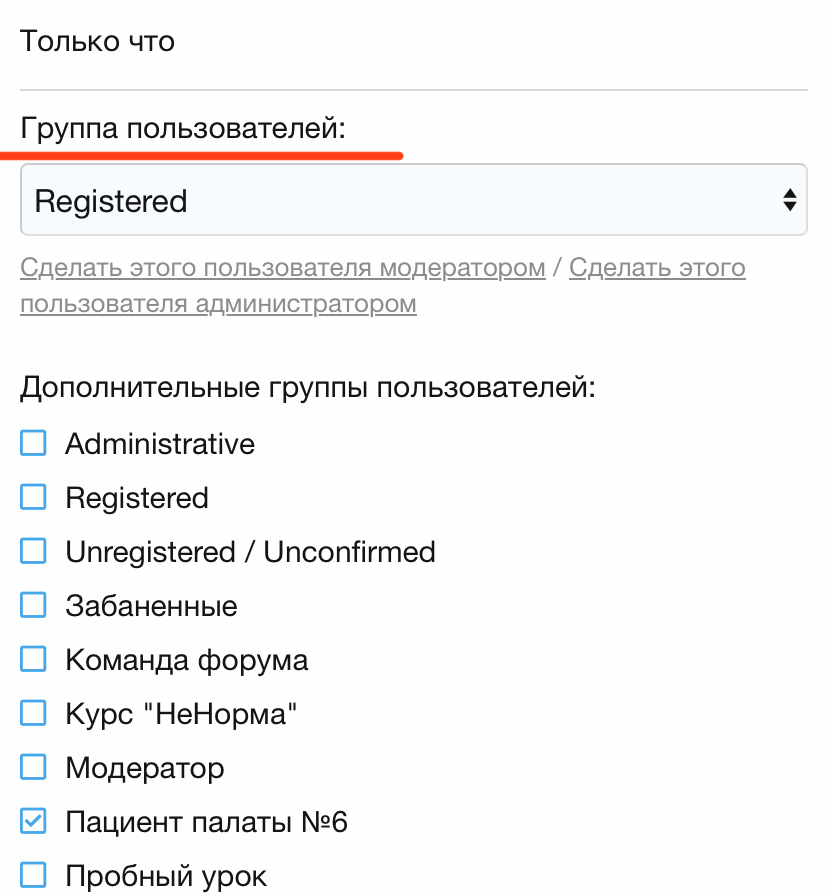Check the Registered additional group box
Viewport: 828px width, 894px height.
coord(34,497)
